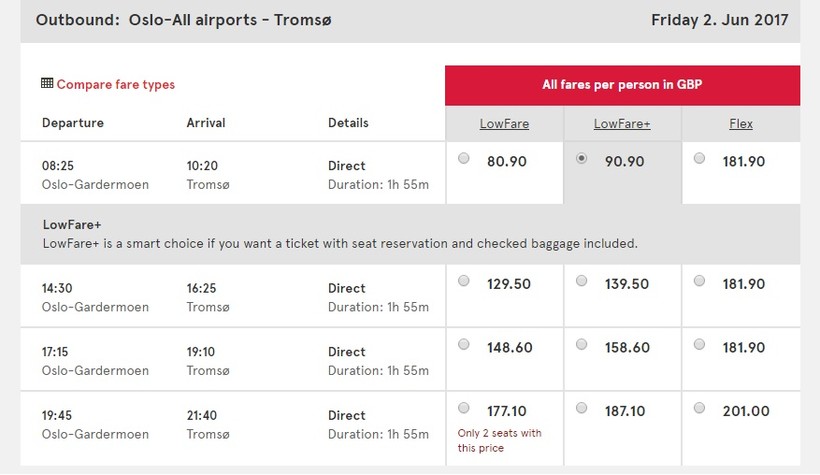Open the LowFare+ column header link
Screen dimensions: 820x475
[622, 124]
